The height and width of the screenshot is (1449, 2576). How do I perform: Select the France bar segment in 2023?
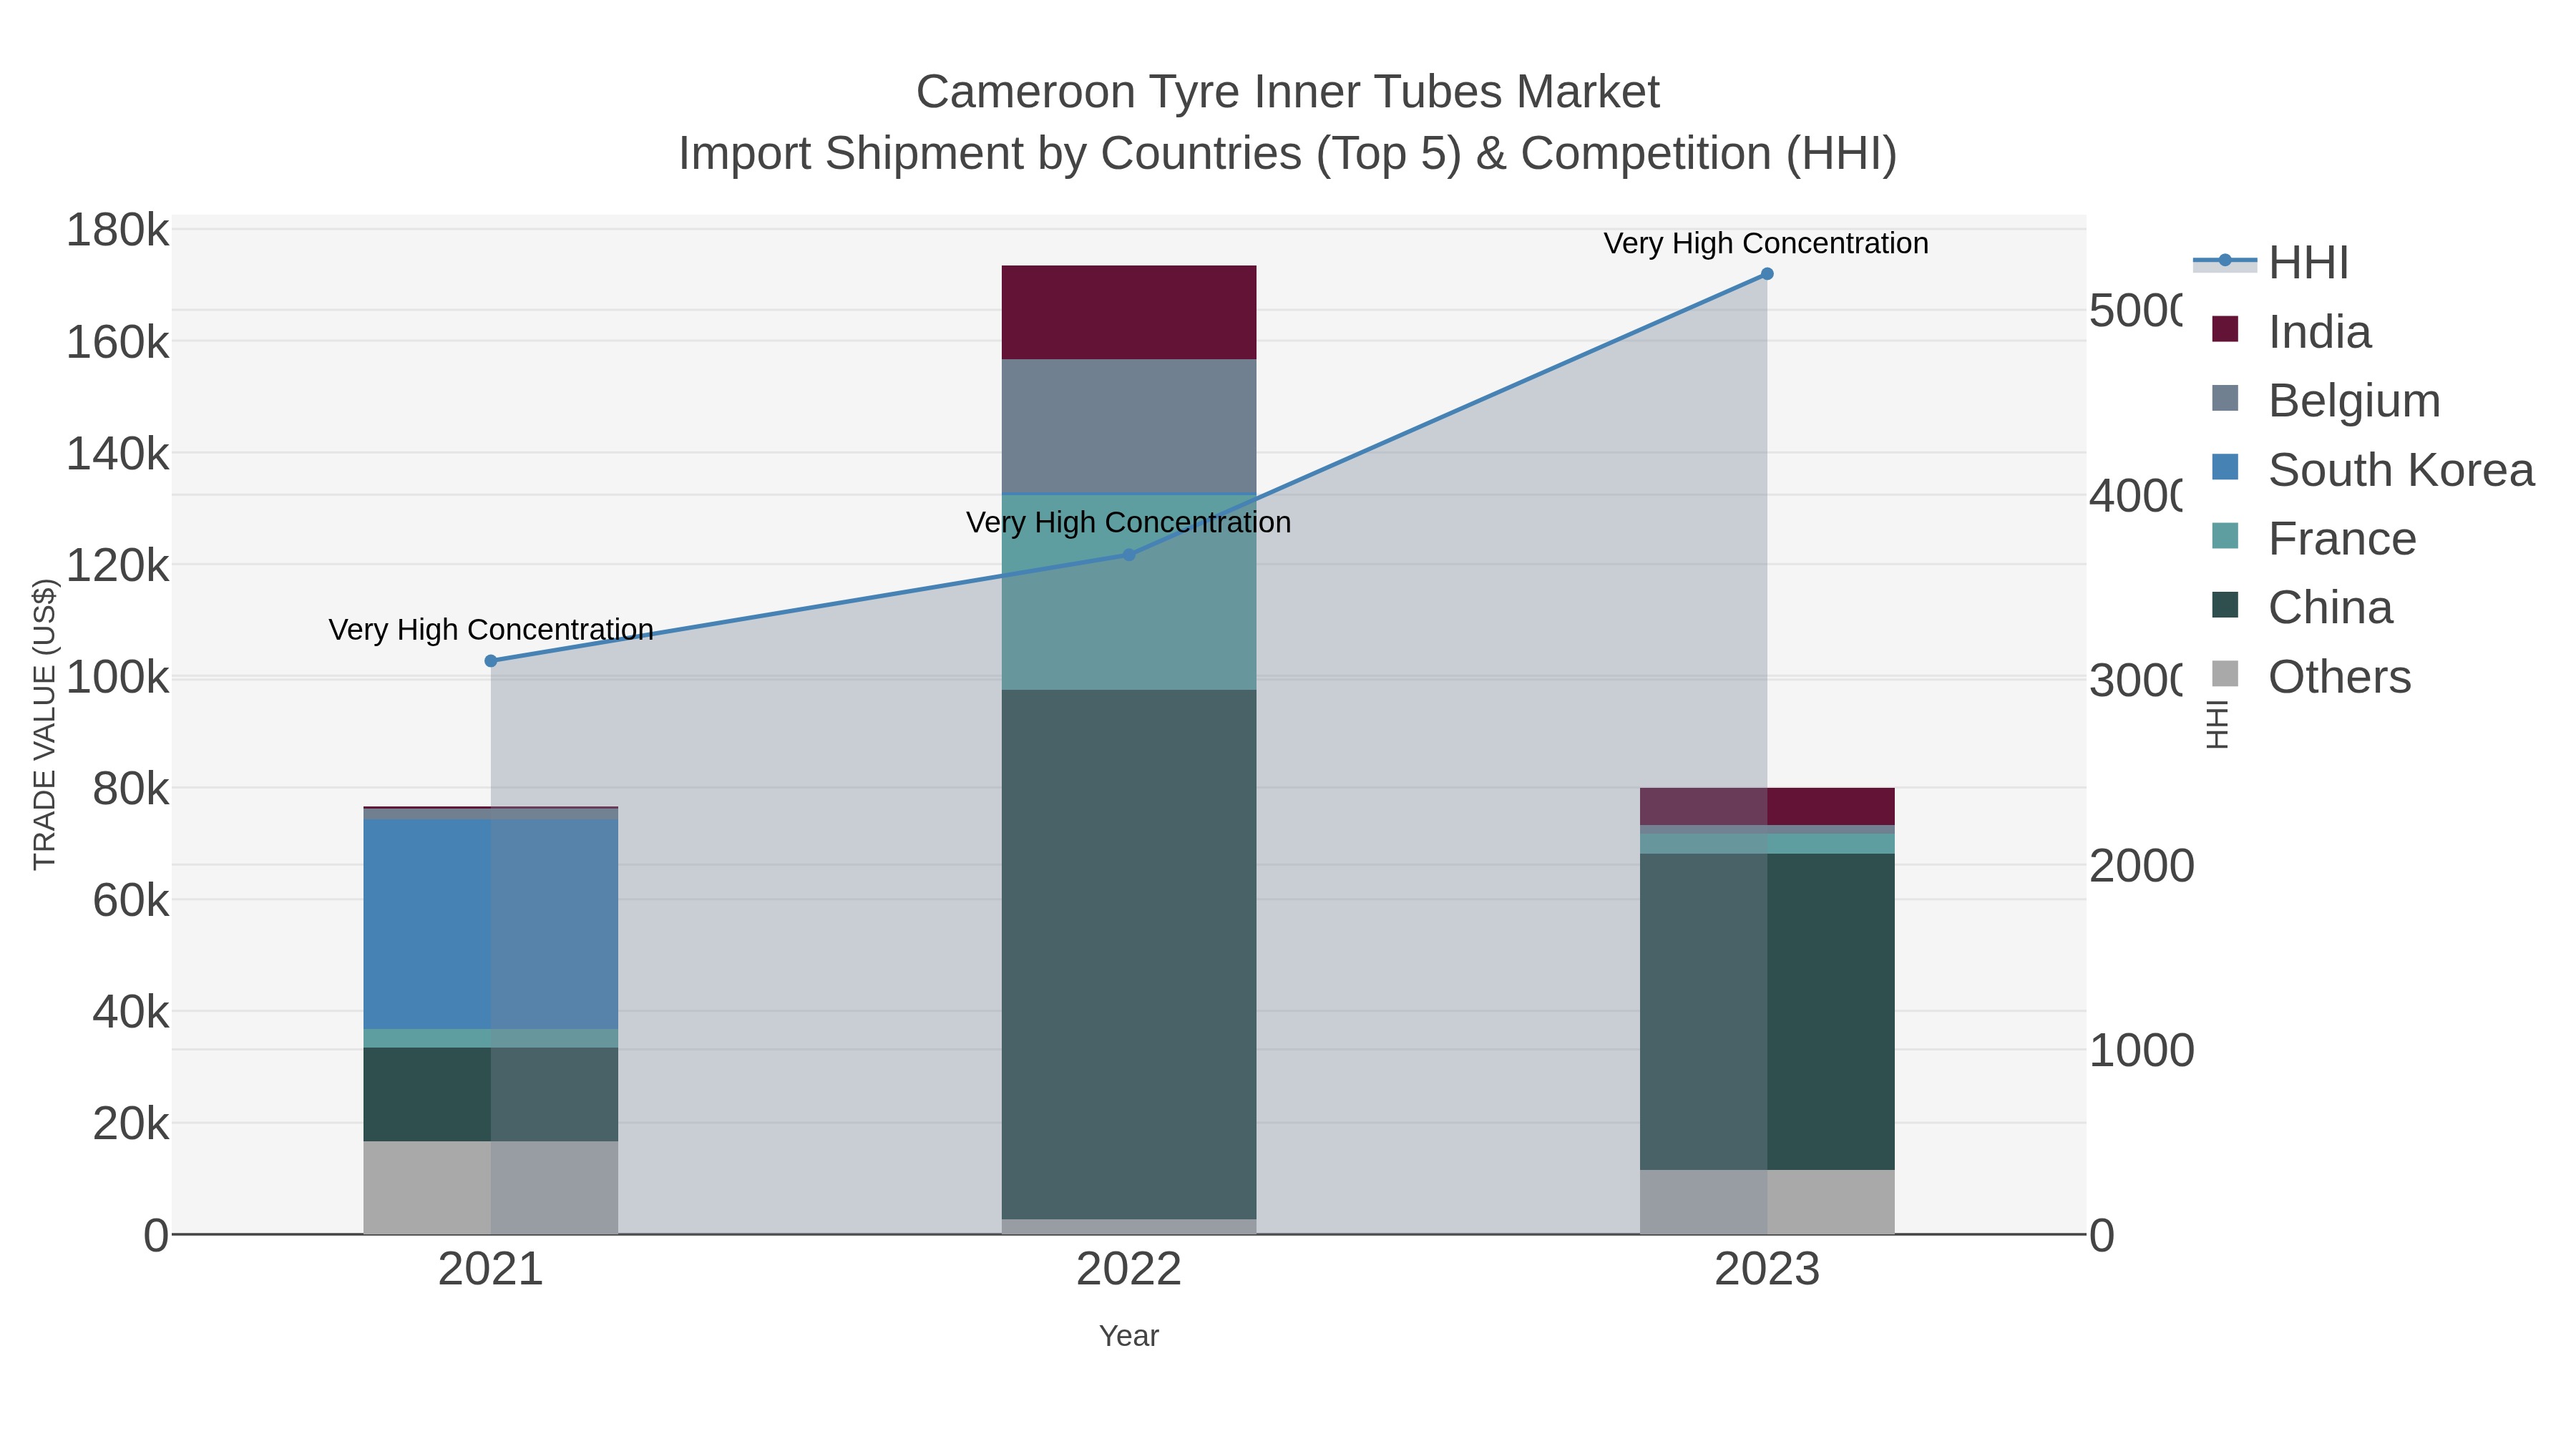tap(1767, 844)
